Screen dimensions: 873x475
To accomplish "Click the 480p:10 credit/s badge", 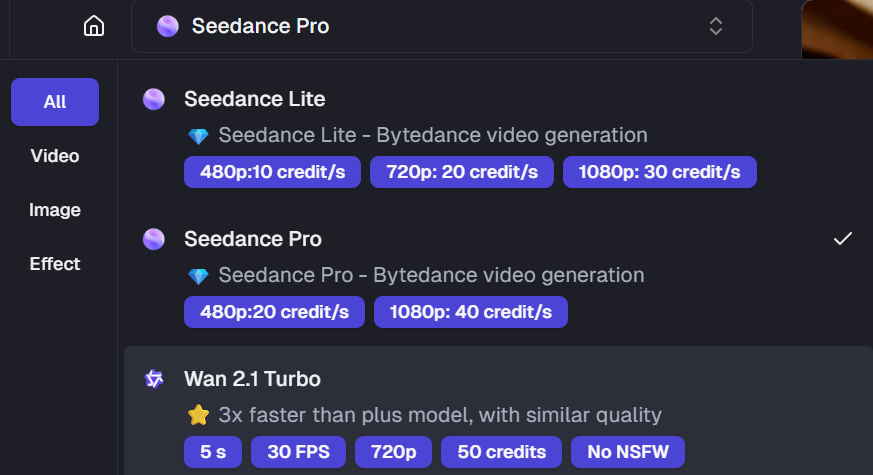I will pos(272,172).
